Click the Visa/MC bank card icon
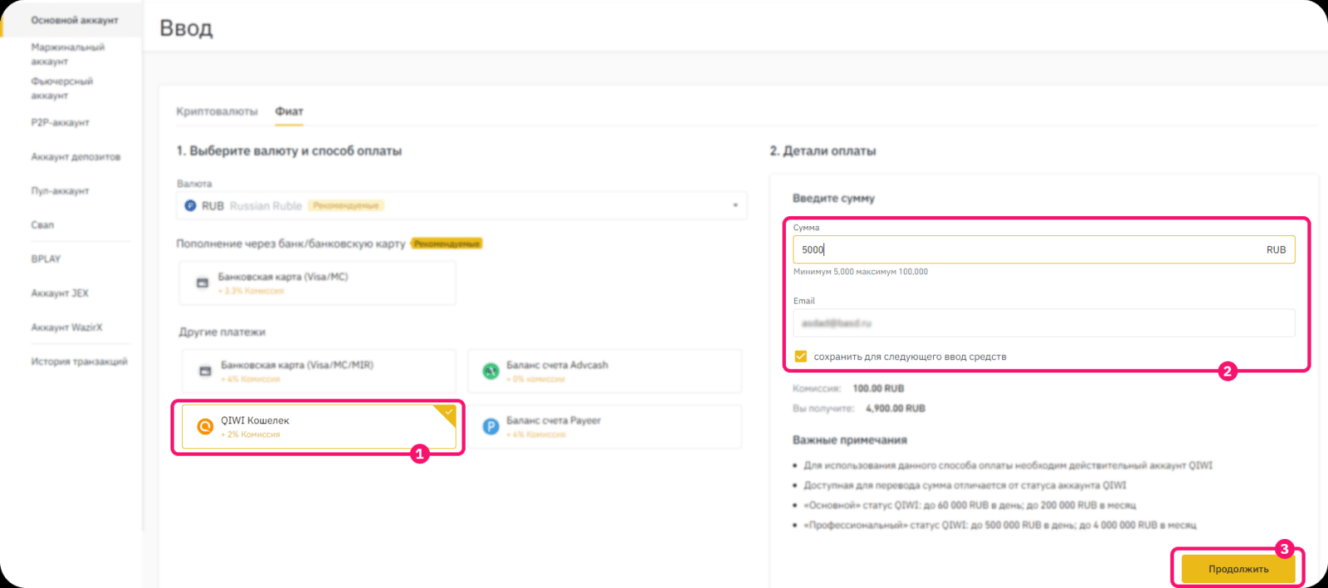 203,283
